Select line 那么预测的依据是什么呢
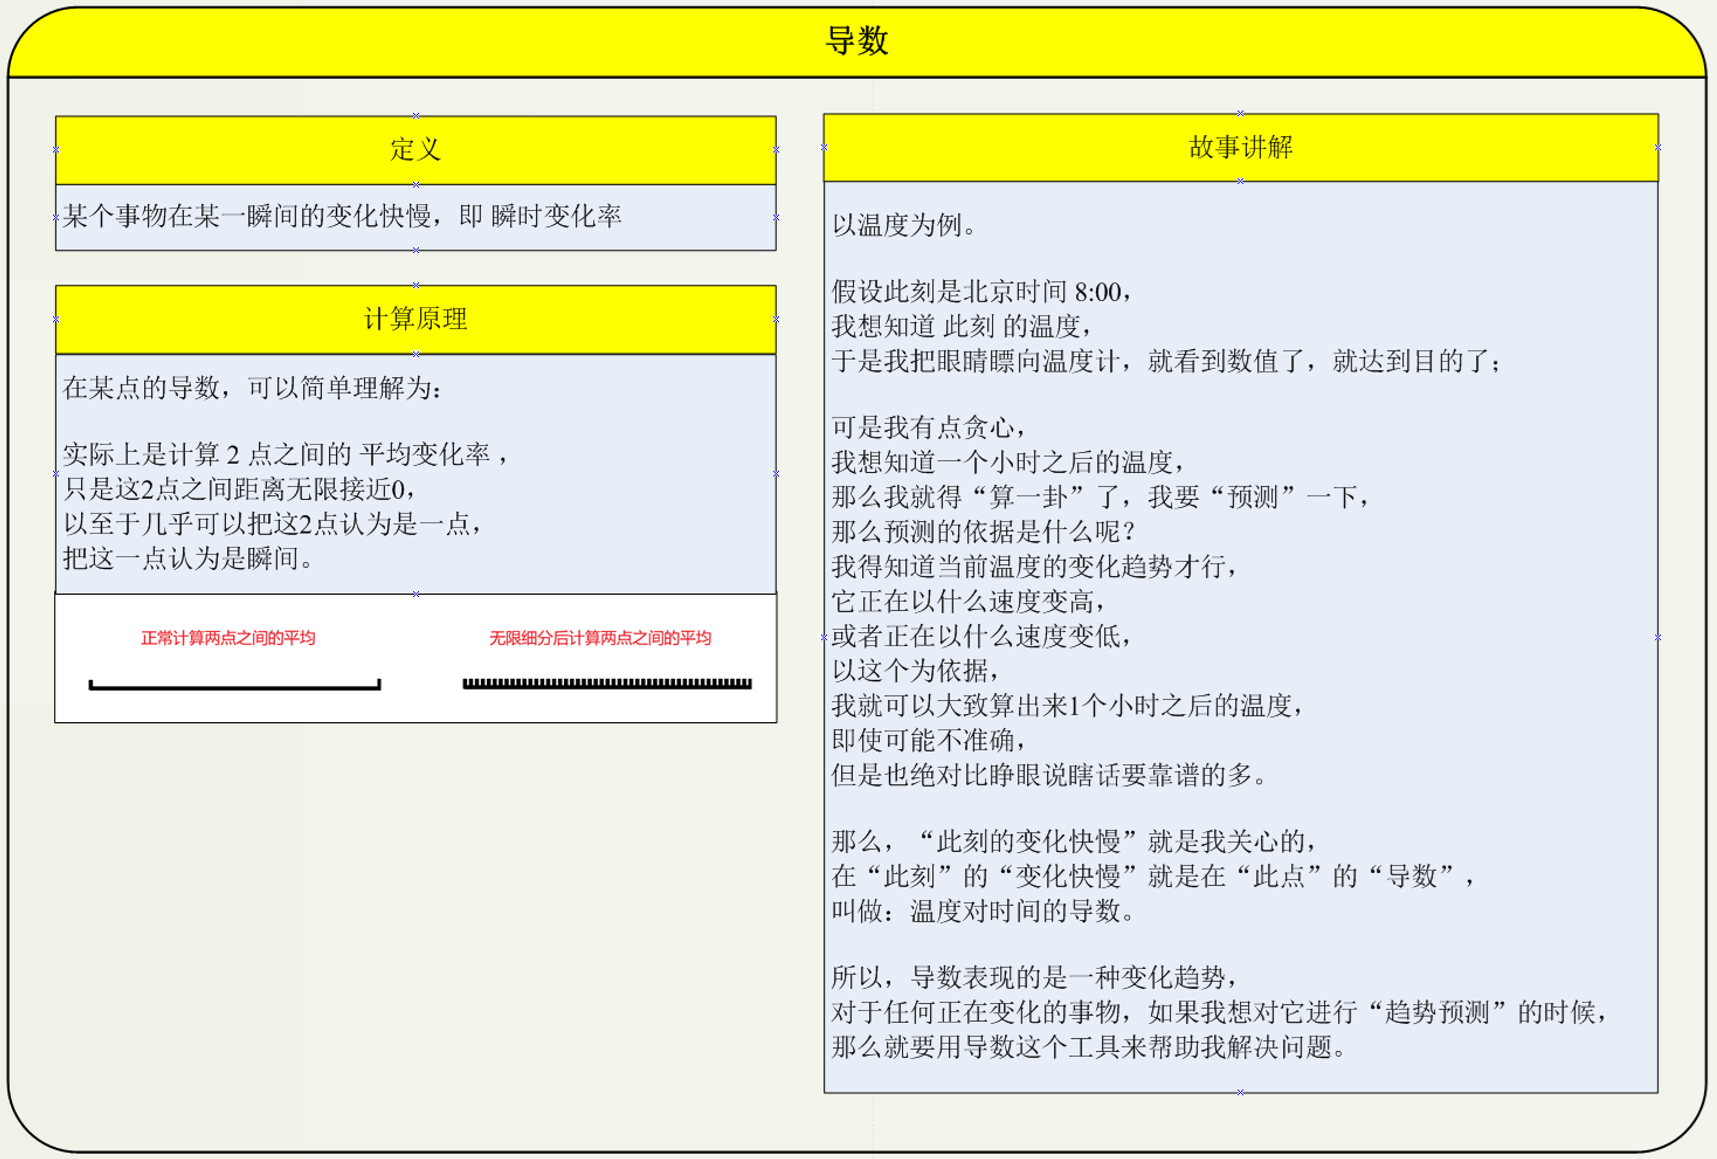Screen dimensions: 1717x1159 tap(983, 532)
